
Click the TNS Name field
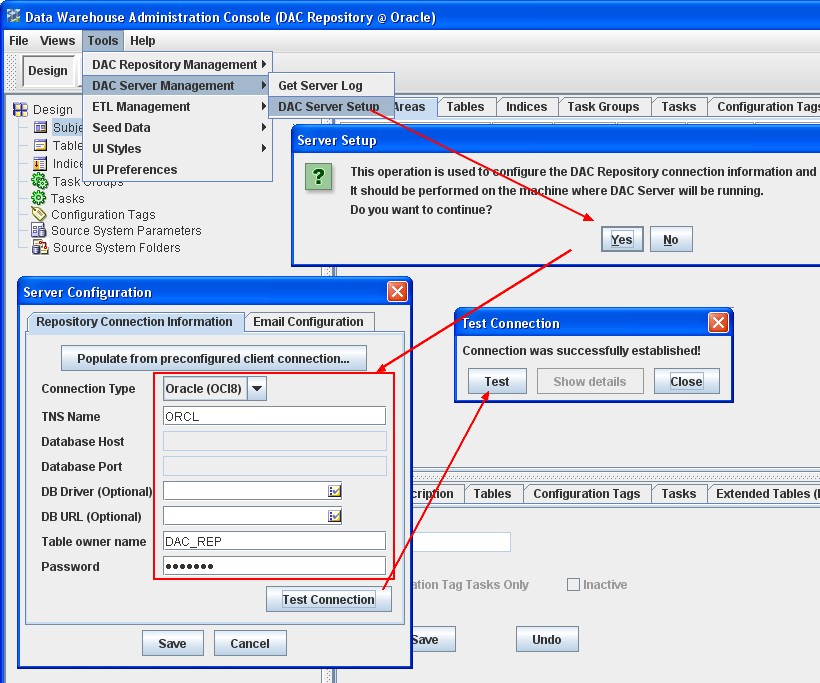pos(274,416)
